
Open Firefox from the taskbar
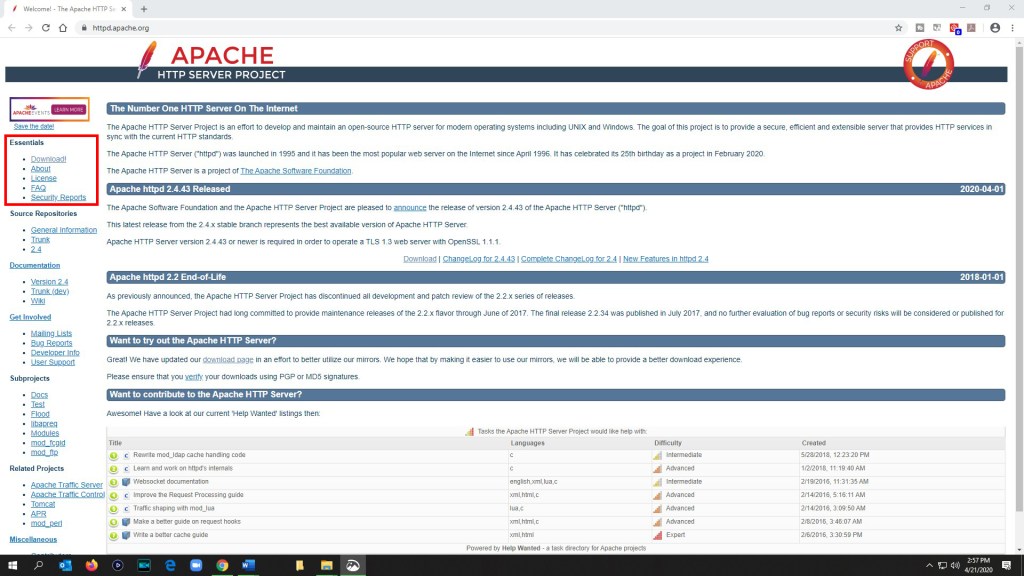click(x=92, y=565)
